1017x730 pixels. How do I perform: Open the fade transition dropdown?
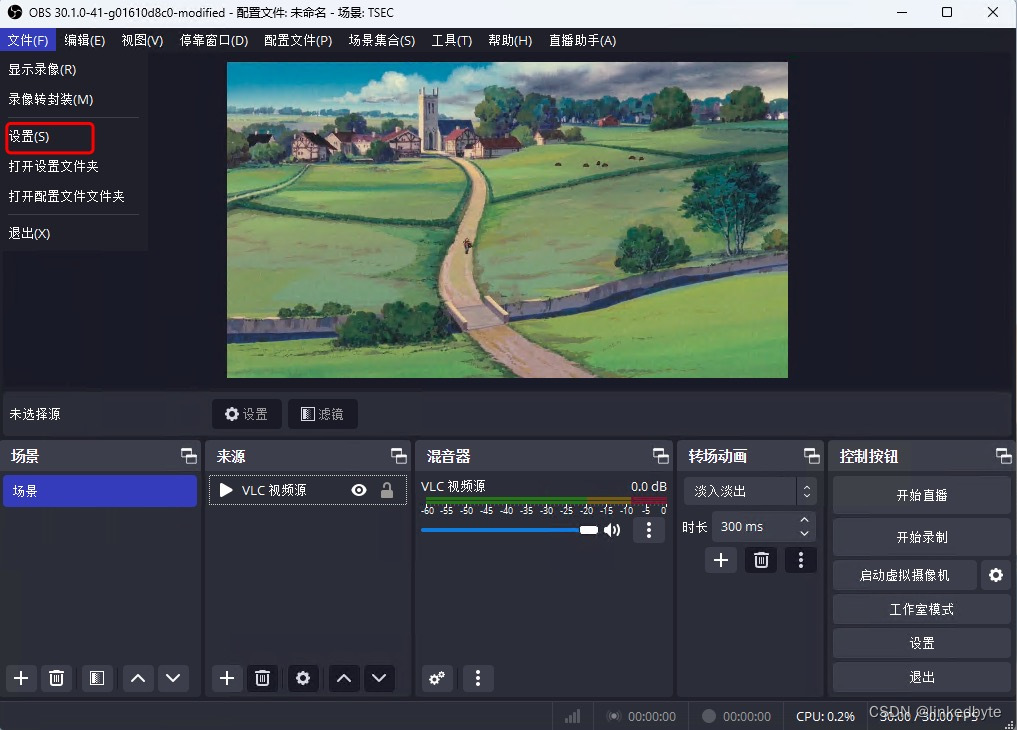pyautogui.click(x=750, y=491)
